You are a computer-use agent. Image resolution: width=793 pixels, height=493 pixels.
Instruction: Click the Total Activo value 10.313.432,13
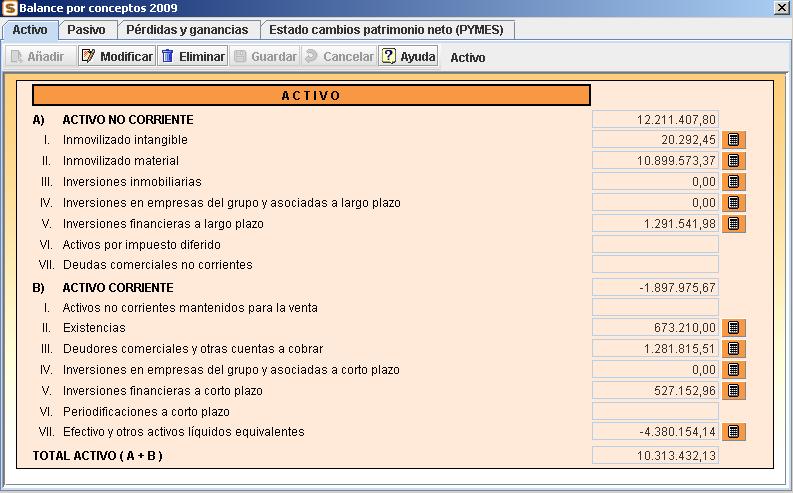pos(655,456)
